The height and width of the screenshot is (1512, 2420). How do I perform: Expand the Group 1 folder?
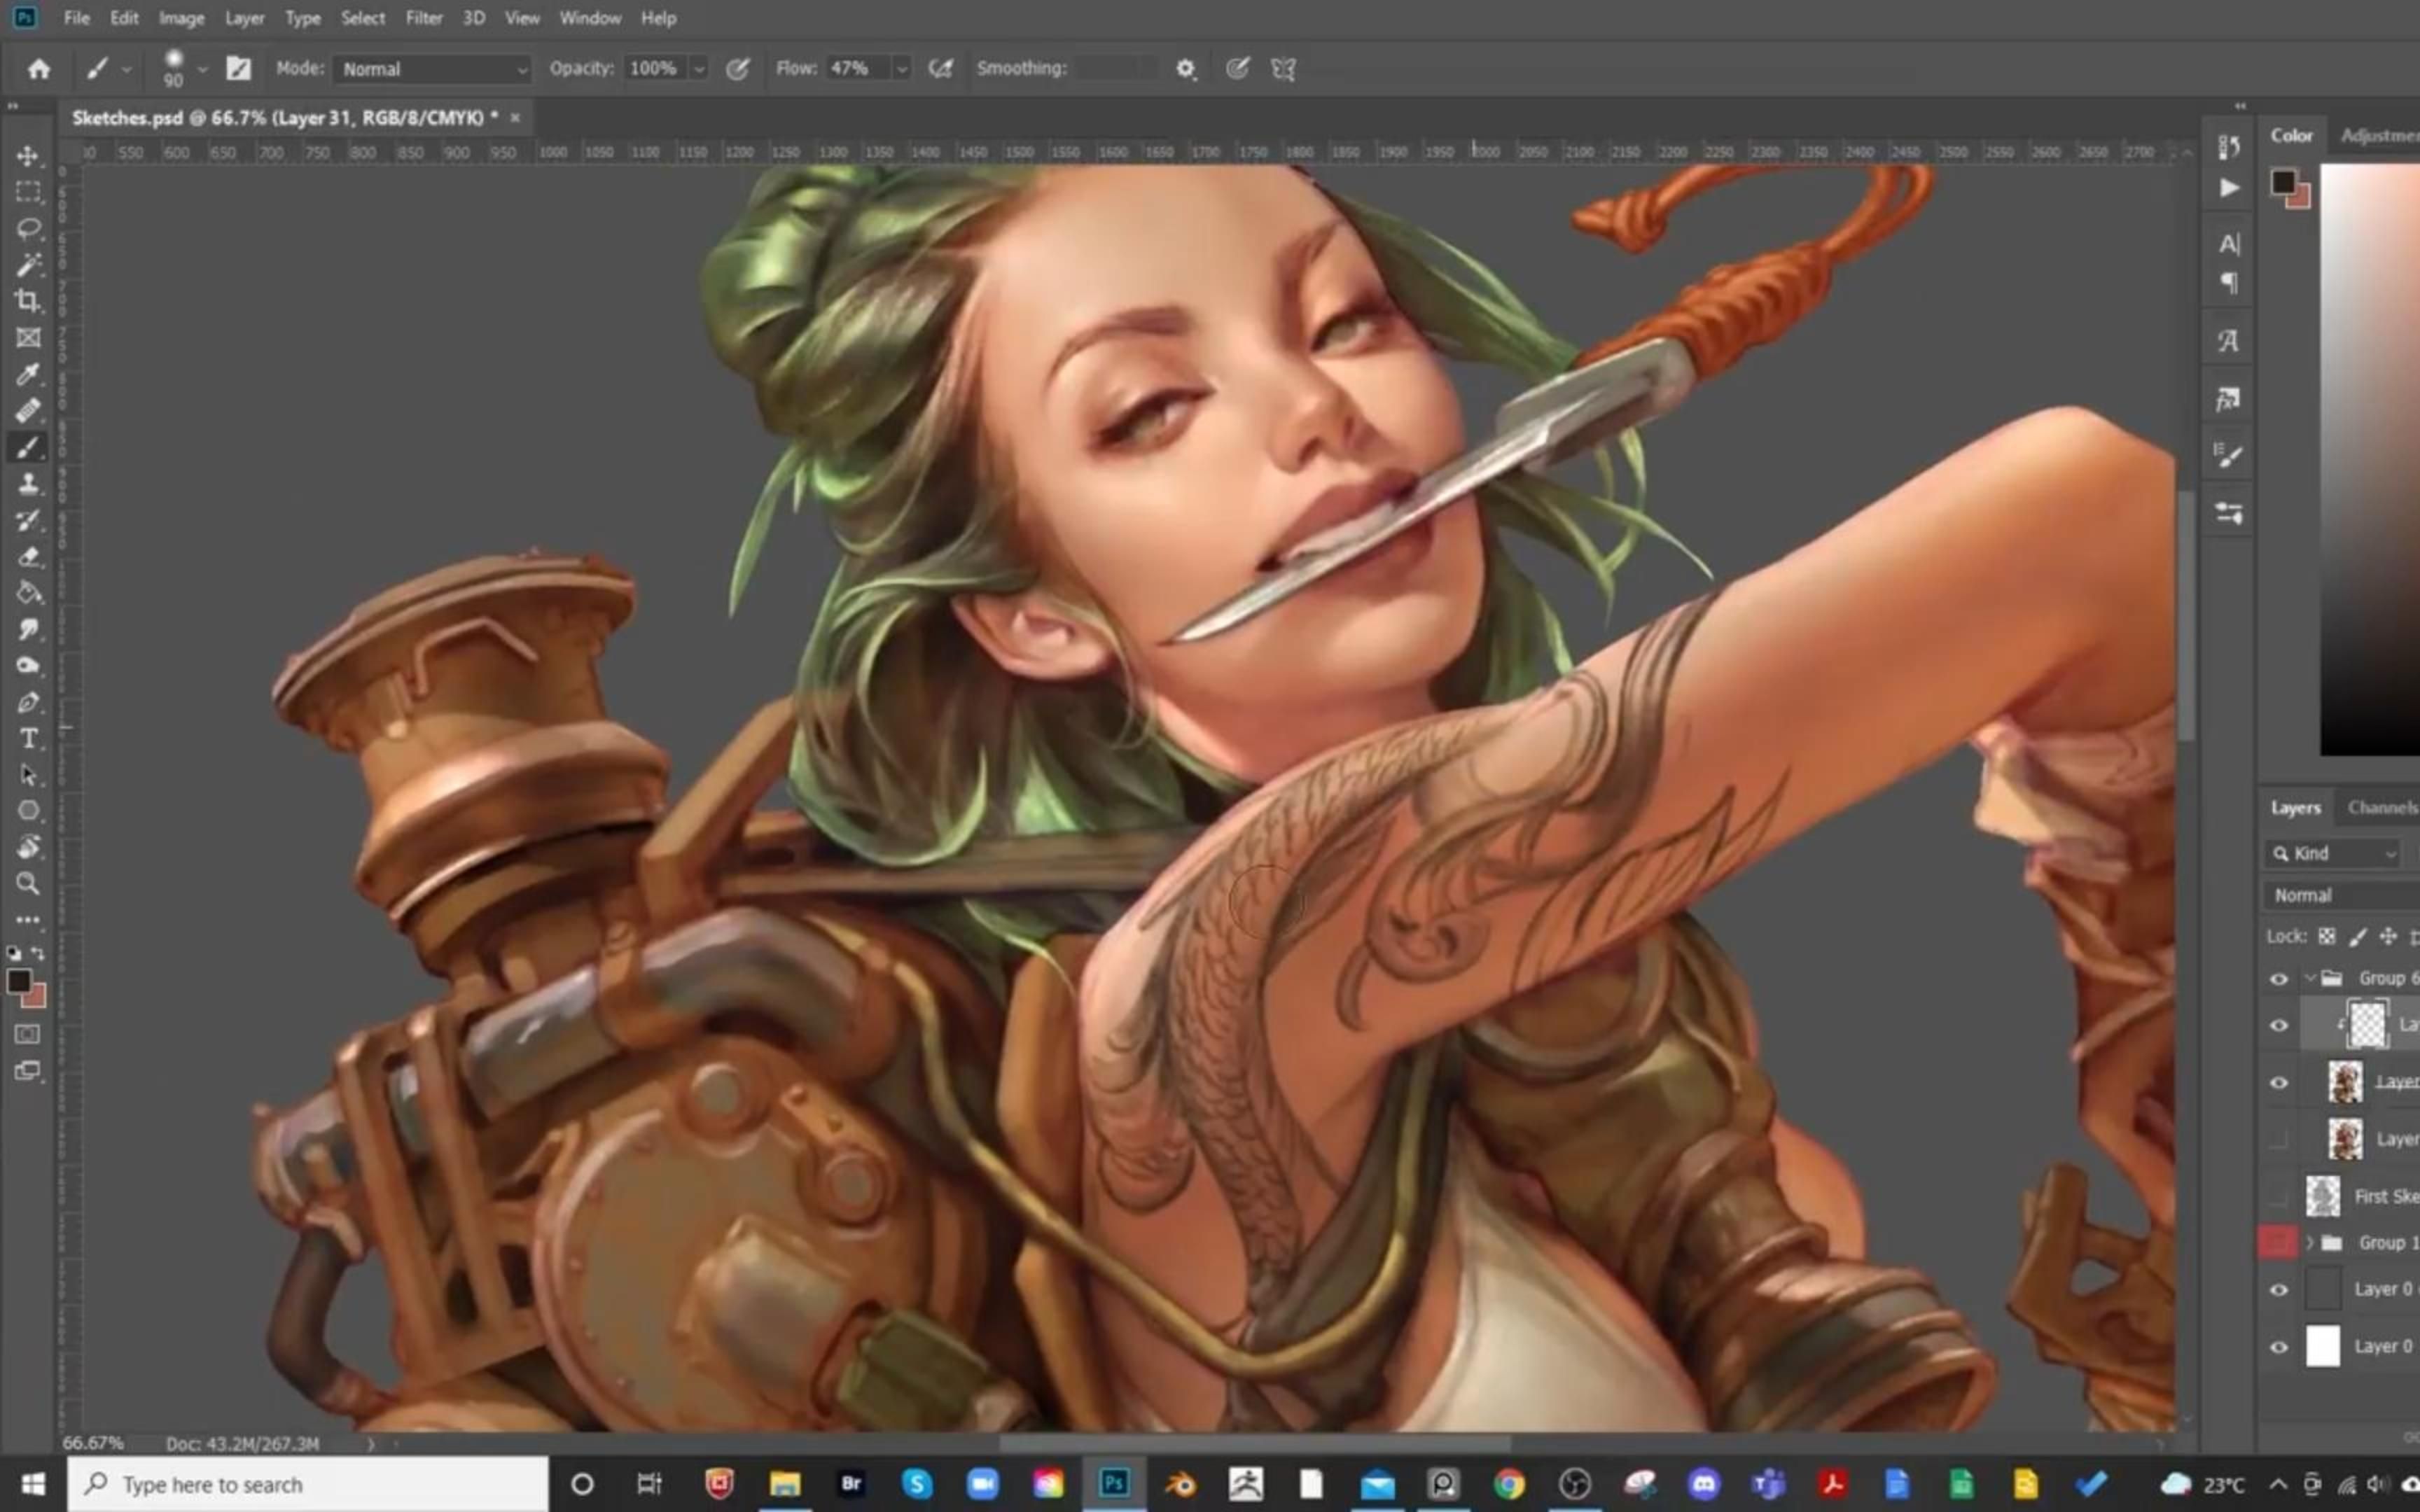(2309, 1243)
